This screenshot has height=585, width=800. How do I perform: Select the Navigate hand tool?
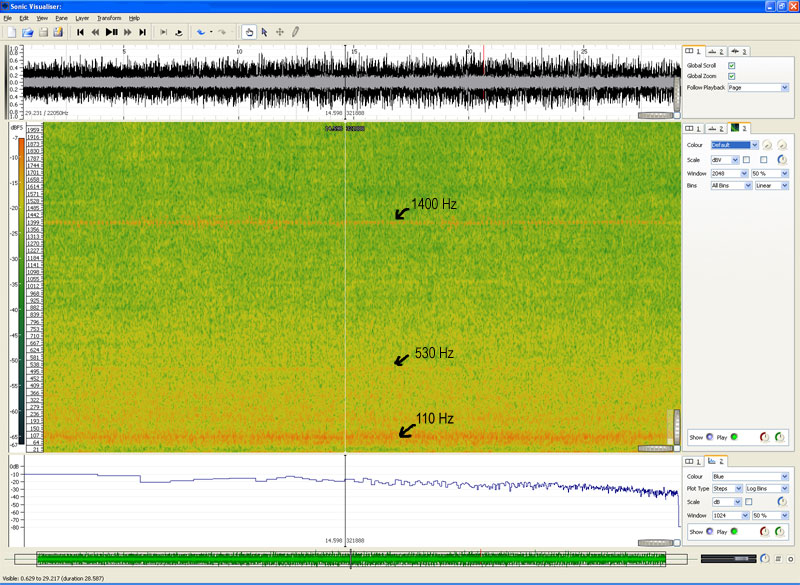click(249, 32)
